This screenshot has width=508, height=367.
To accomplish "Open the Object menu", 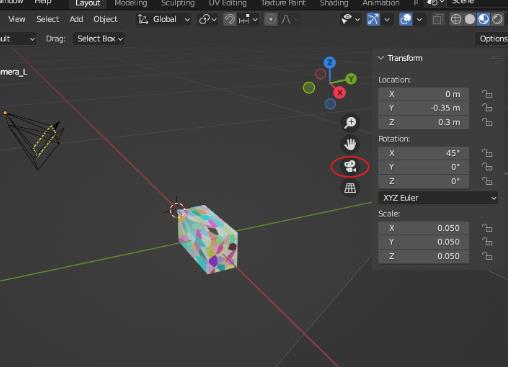I will click(105, 19).
